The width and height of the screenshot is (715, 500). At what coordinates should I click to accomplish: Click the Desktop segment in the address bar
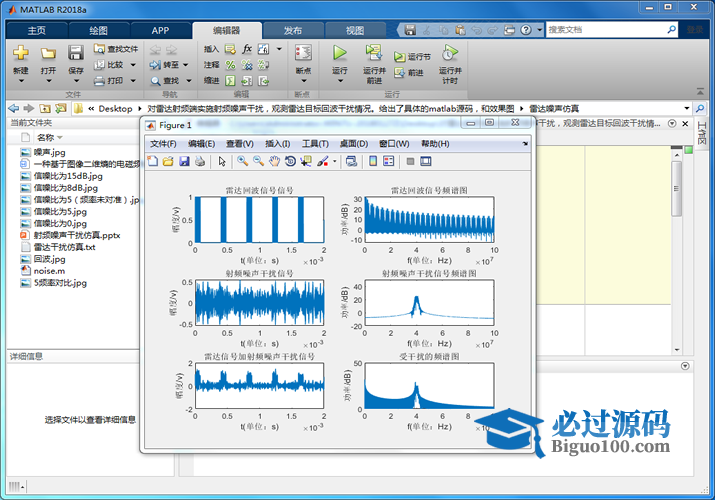[115, 108]
